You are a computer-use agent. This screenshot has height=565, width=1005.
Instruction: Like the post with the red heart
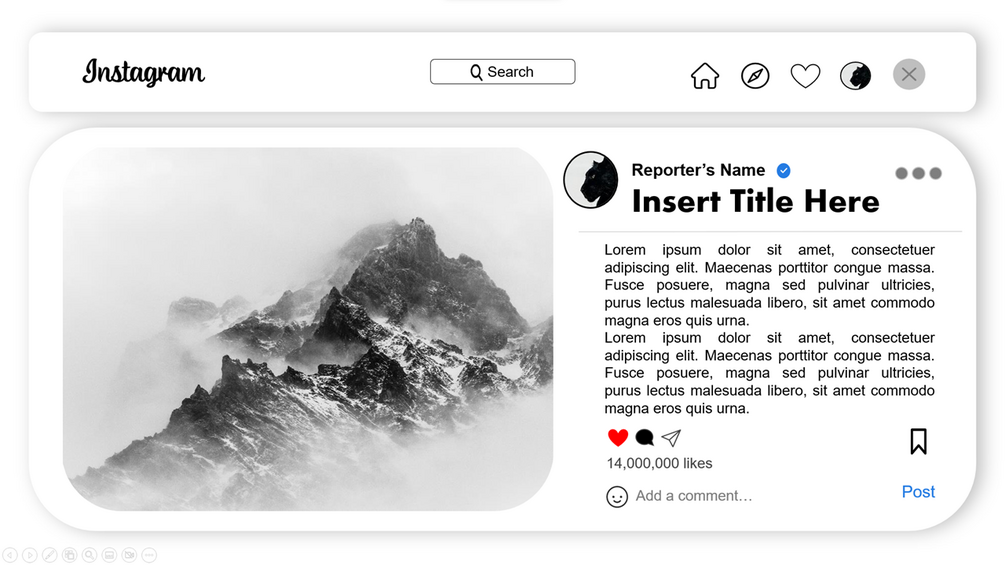point(618,438)
